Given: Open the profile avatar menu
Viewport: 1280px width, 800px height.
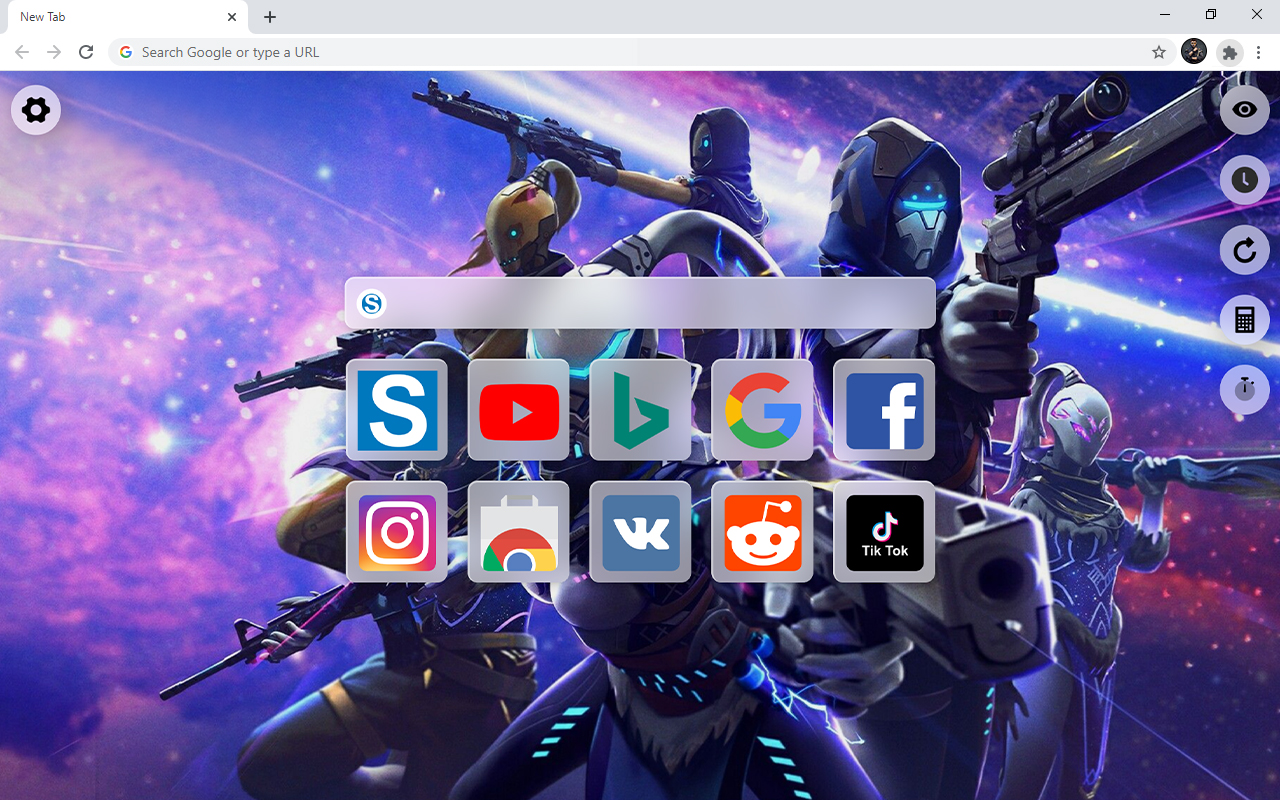Looking at the screenshot, I should pyautogui.click(x=1194, y=52).
